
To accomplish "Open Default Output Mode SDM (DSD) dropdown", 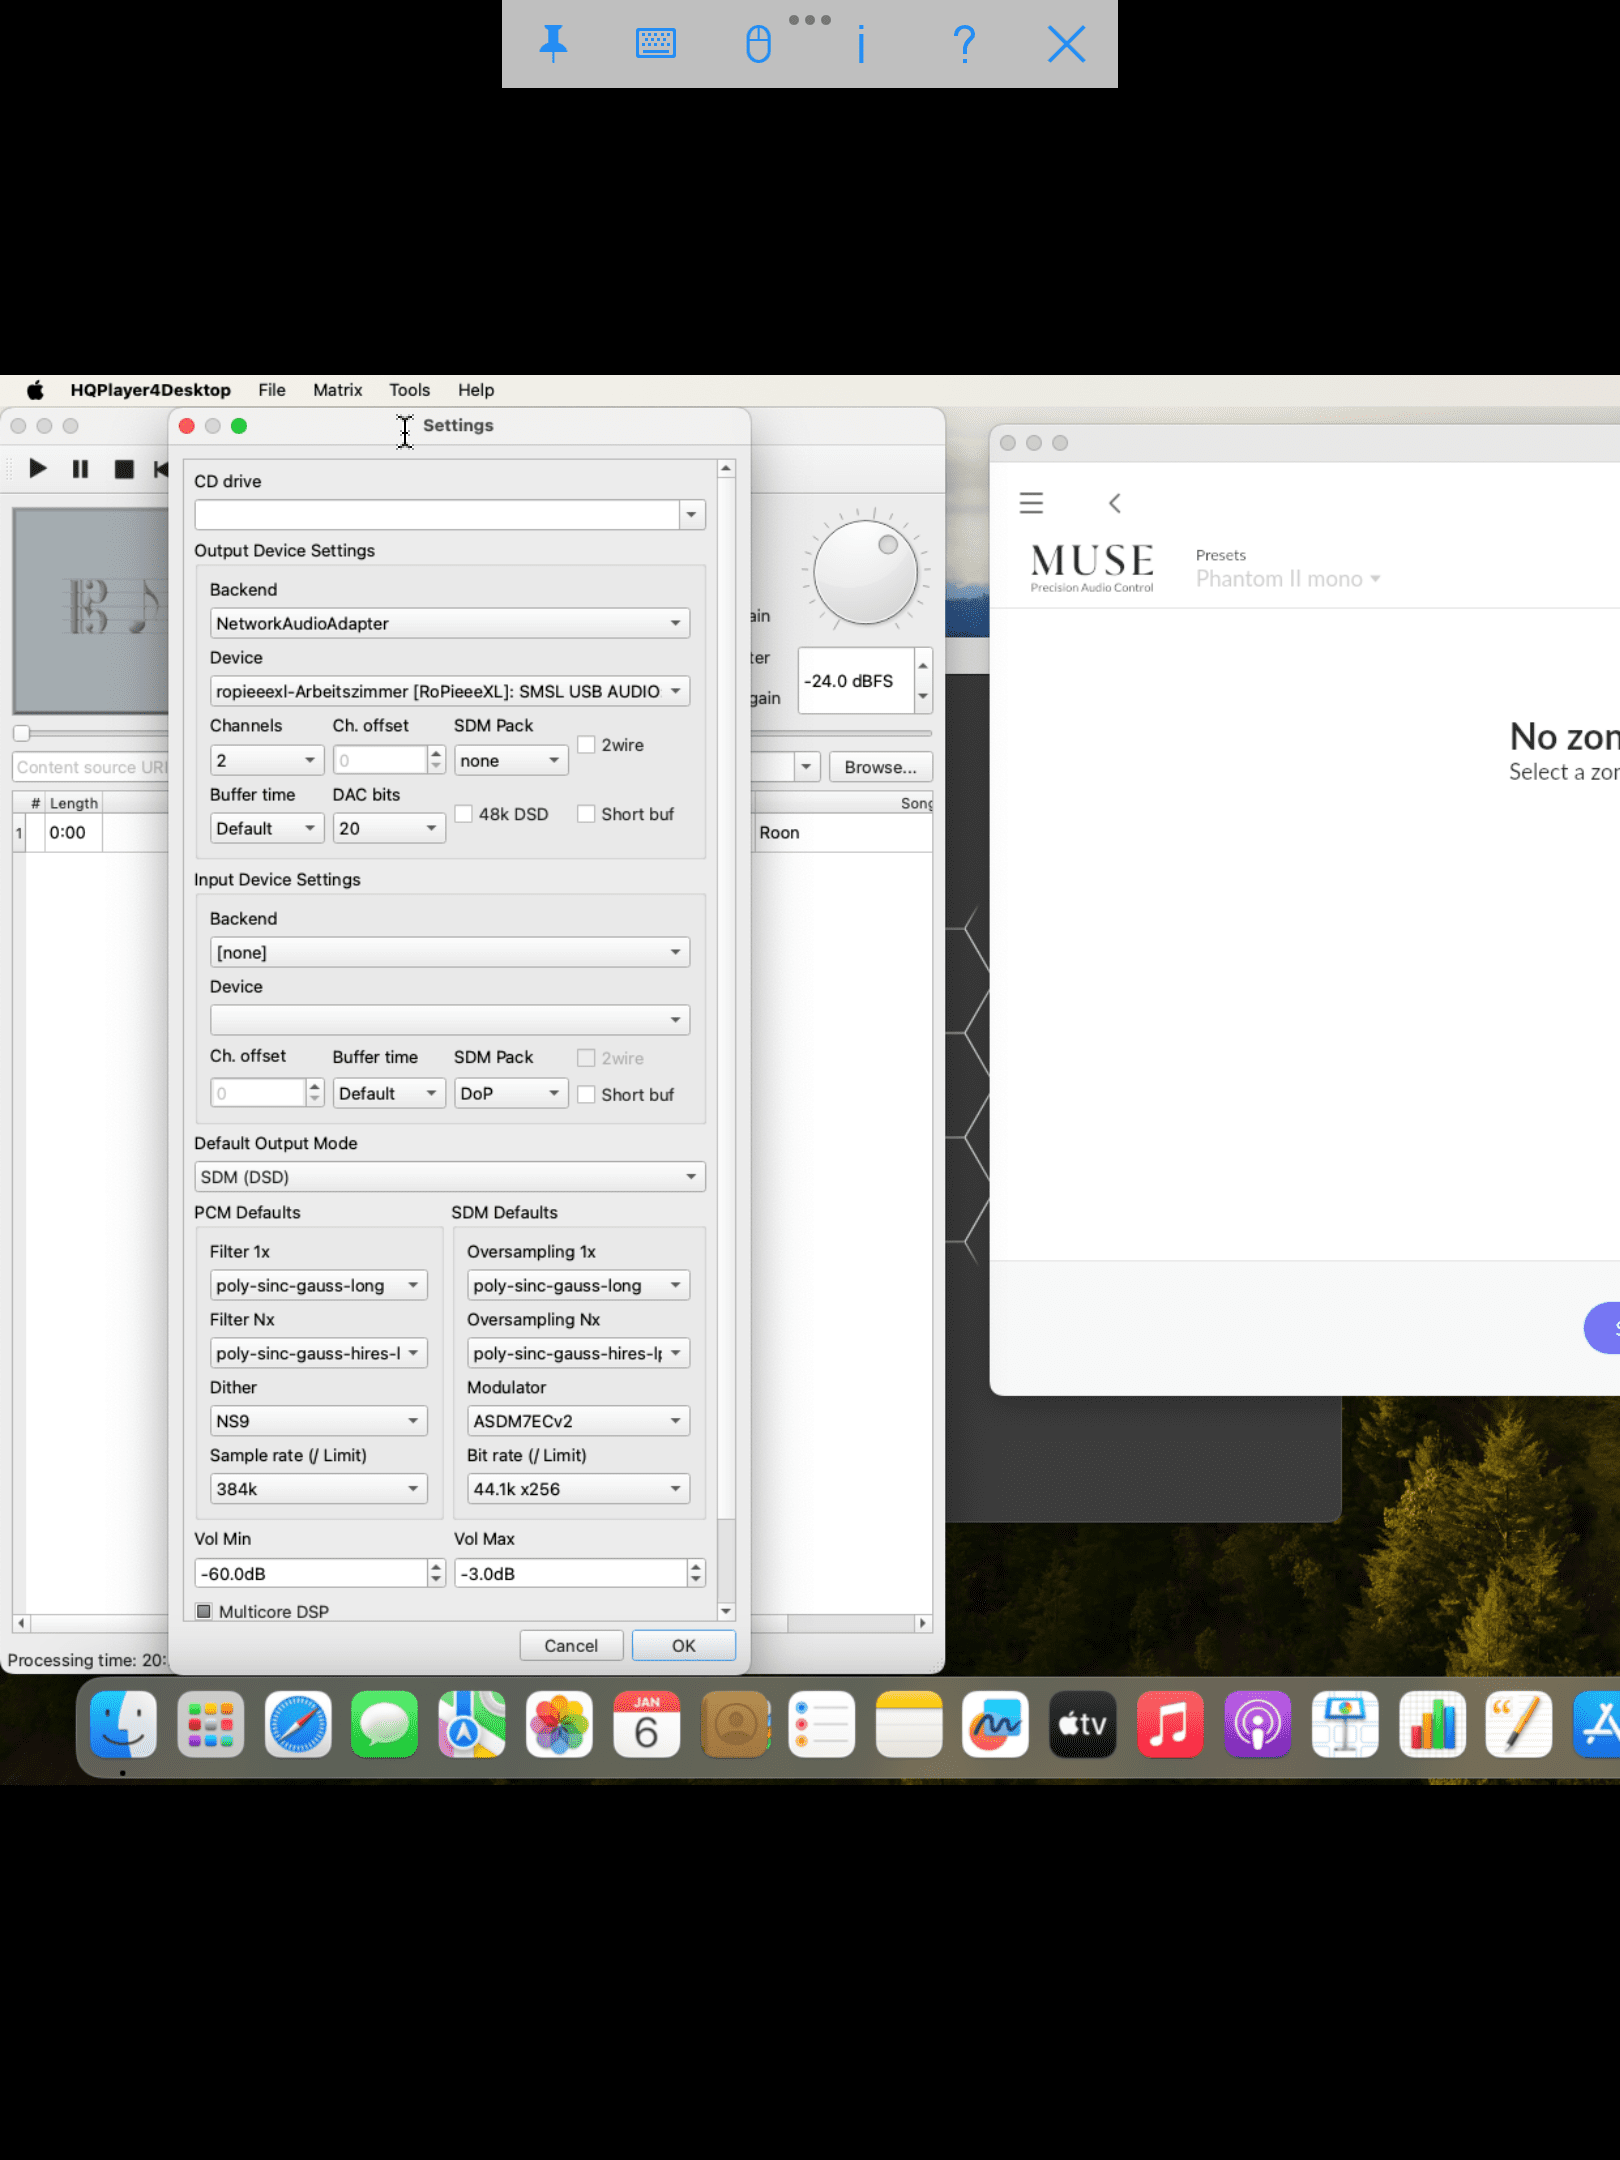I will pos(450,1177).
